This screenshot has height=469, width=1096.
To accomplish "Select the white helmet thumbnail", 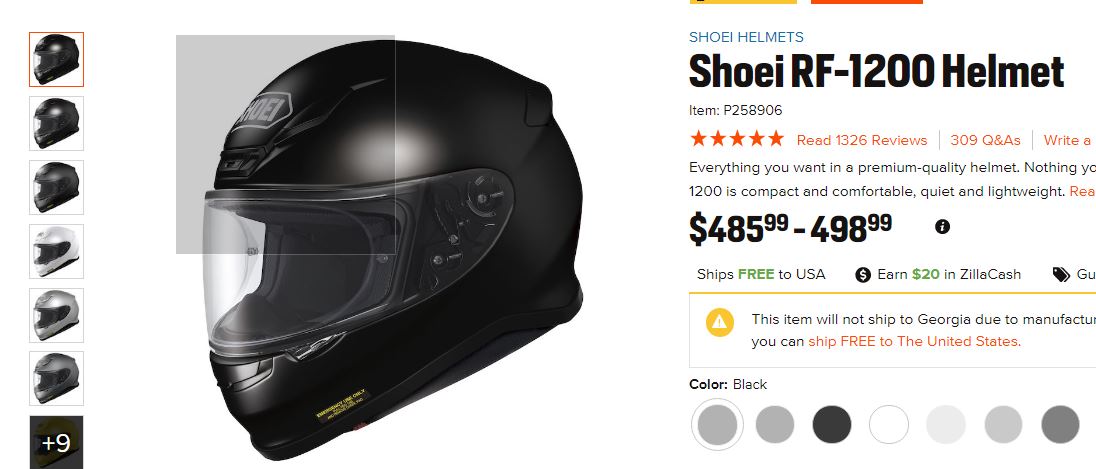I will pos(56,251).
